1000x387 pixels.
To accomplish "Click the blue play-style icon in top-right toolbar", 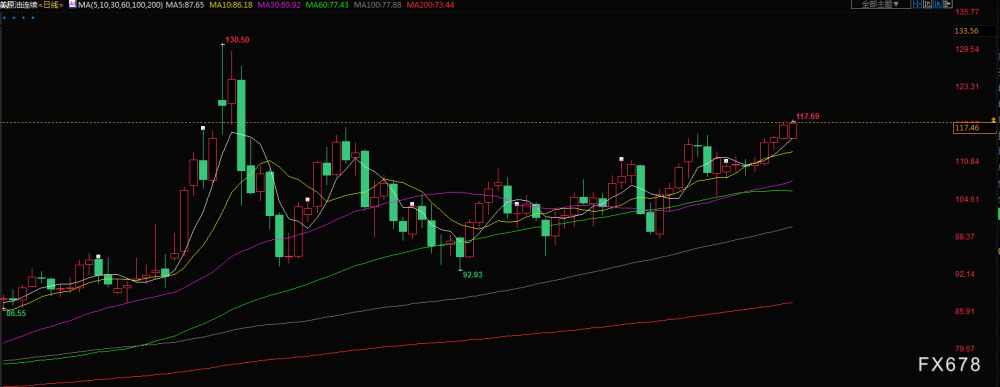I will click(x=938, y=4).
